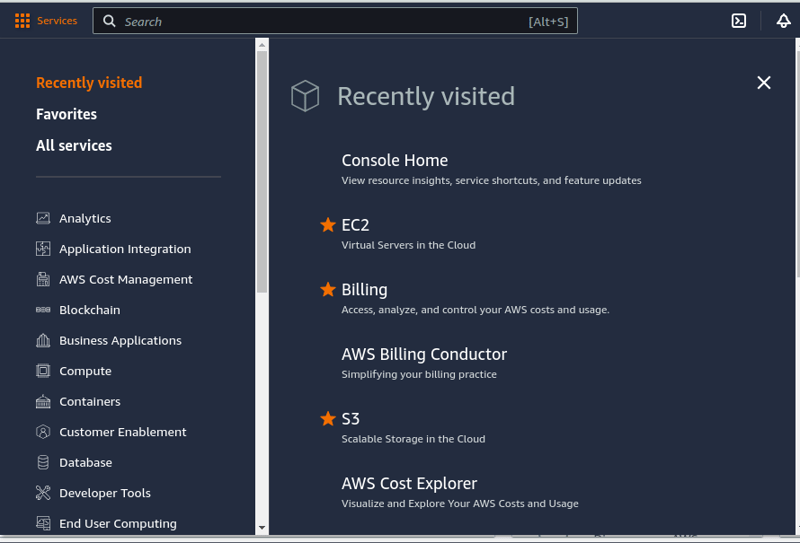Select the Recently visited tab

click(89, 83)
